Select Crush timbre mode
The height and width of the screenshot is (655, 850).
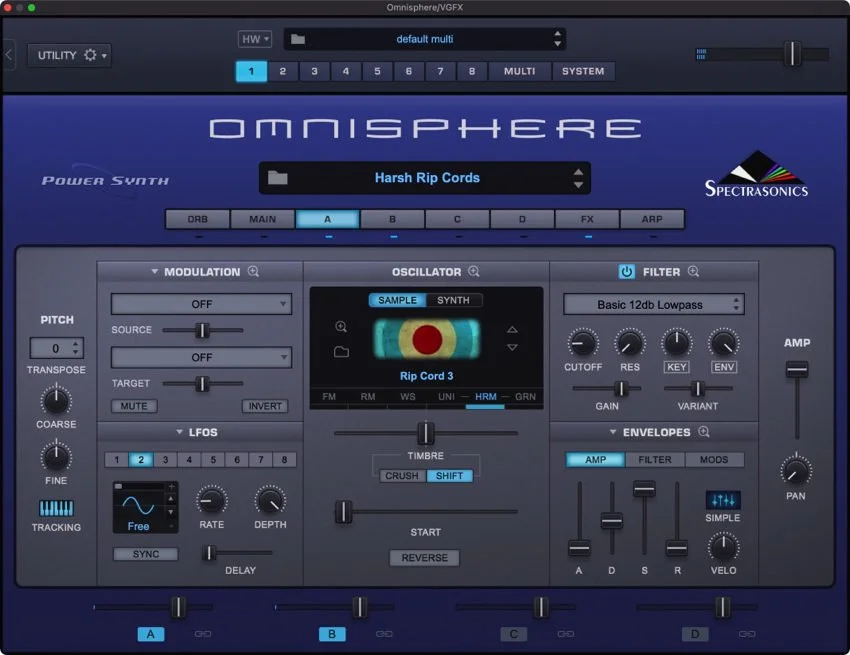pyautogui.click(x=402, y=476)
